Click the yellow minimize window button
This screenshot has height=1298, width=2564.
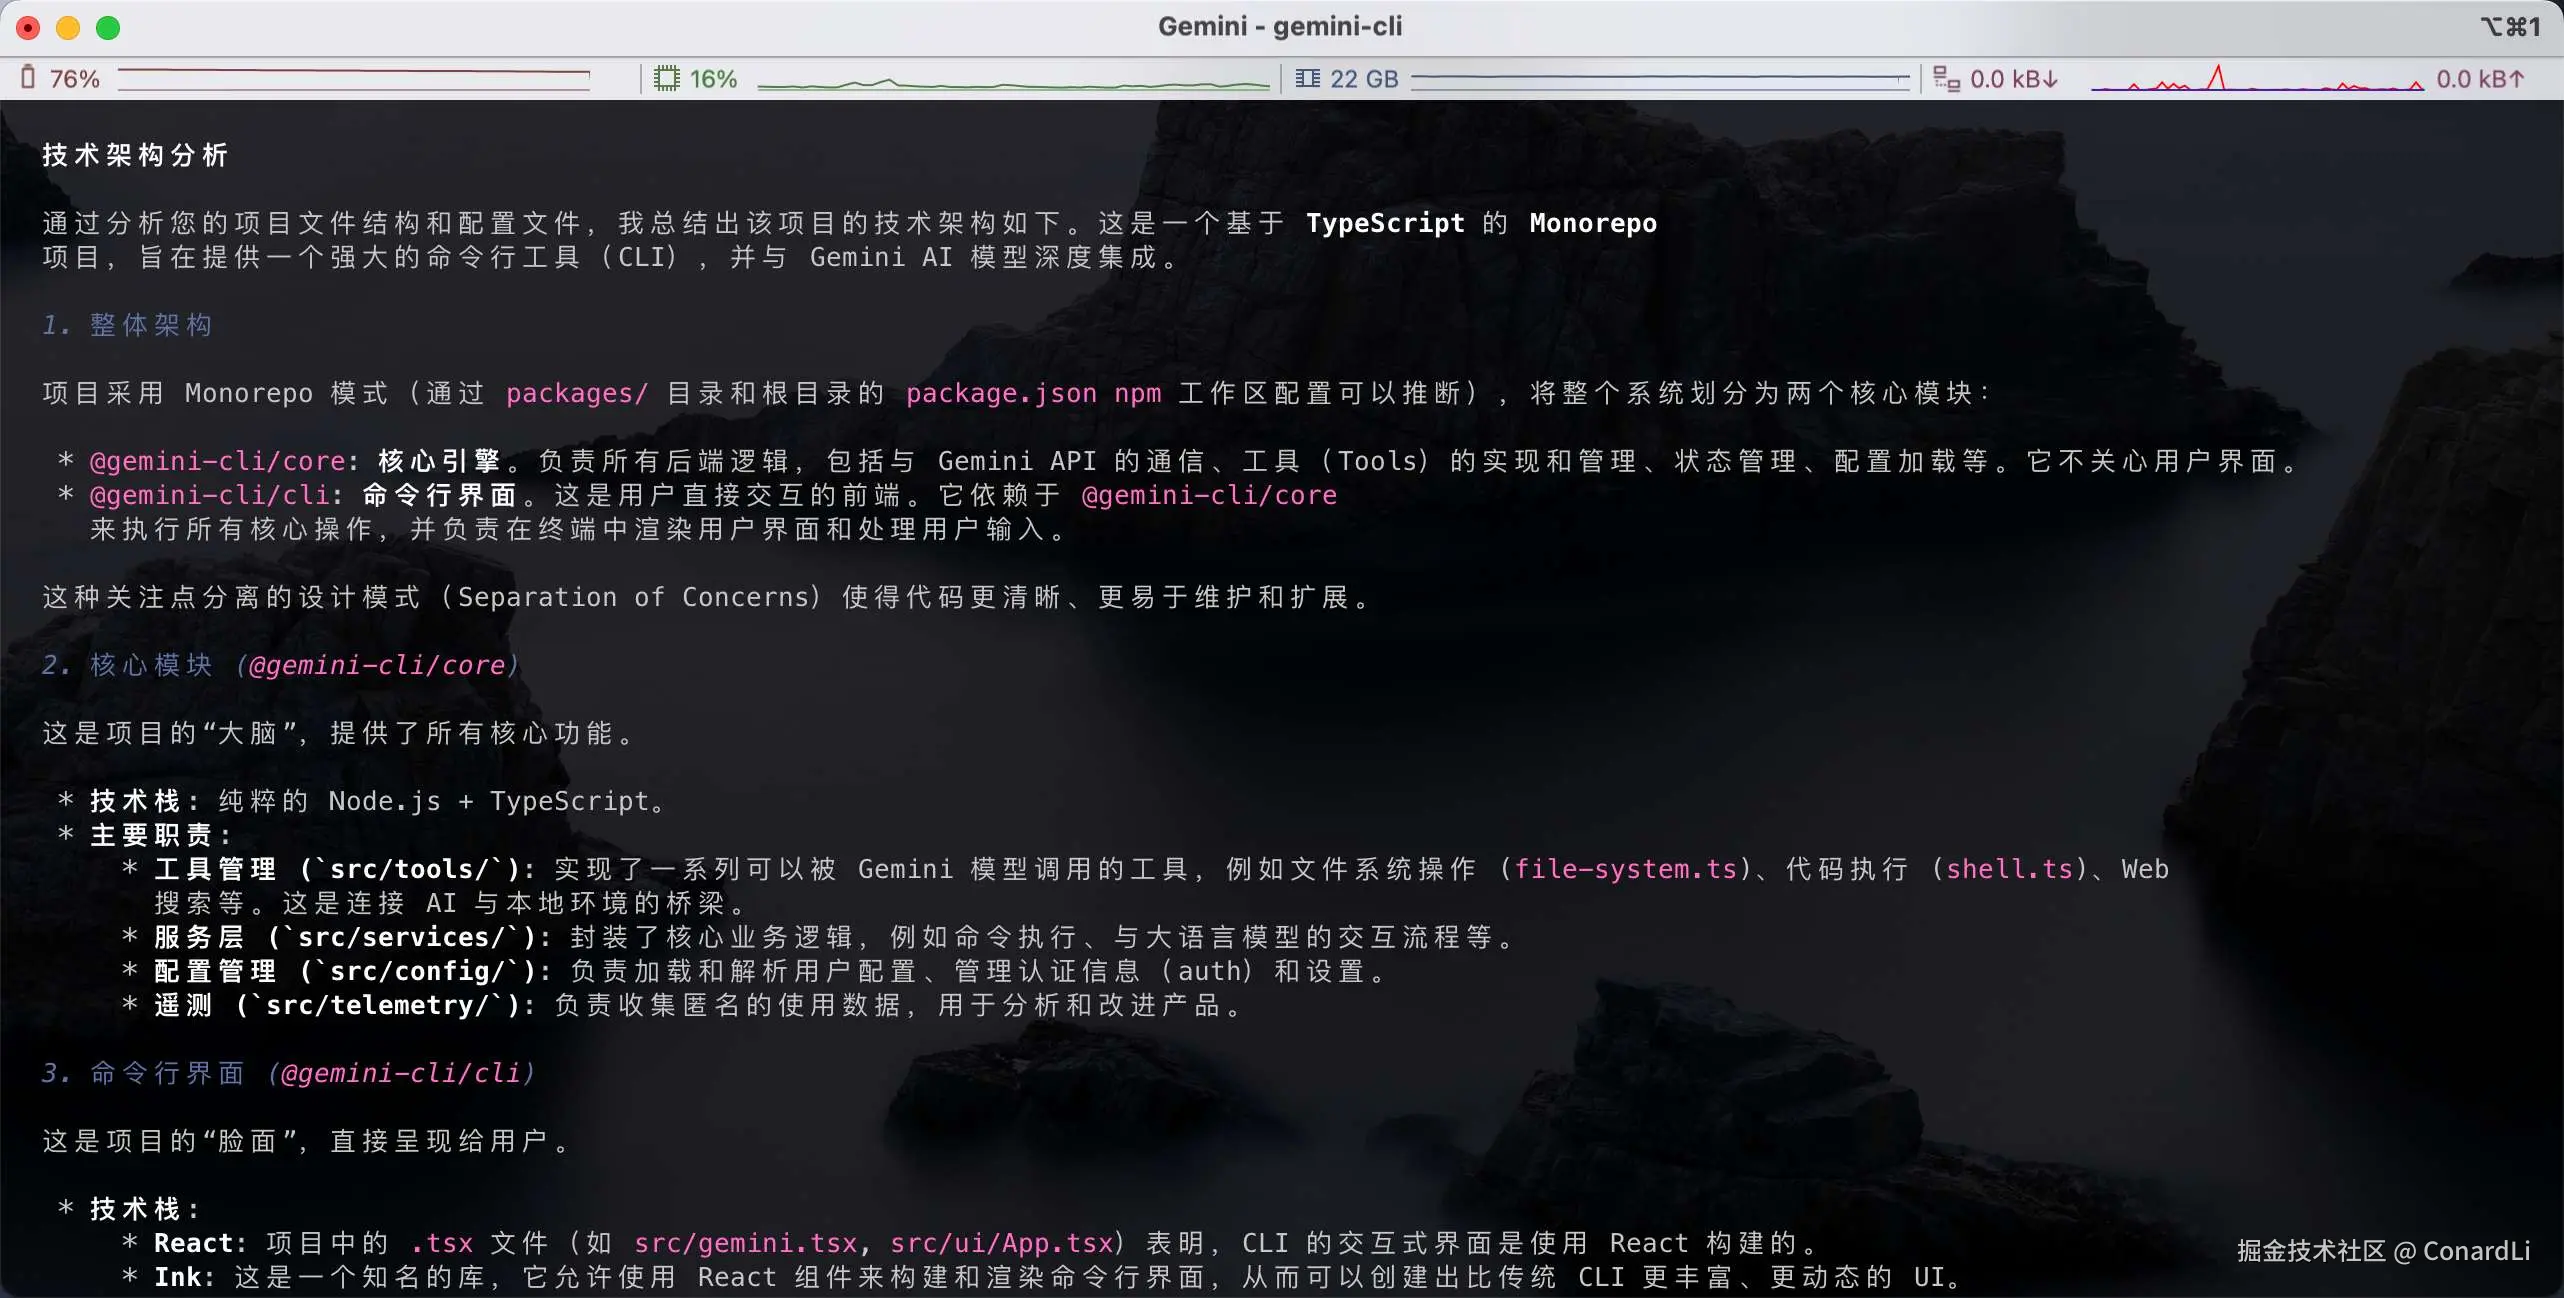click(x=68, y=28)
